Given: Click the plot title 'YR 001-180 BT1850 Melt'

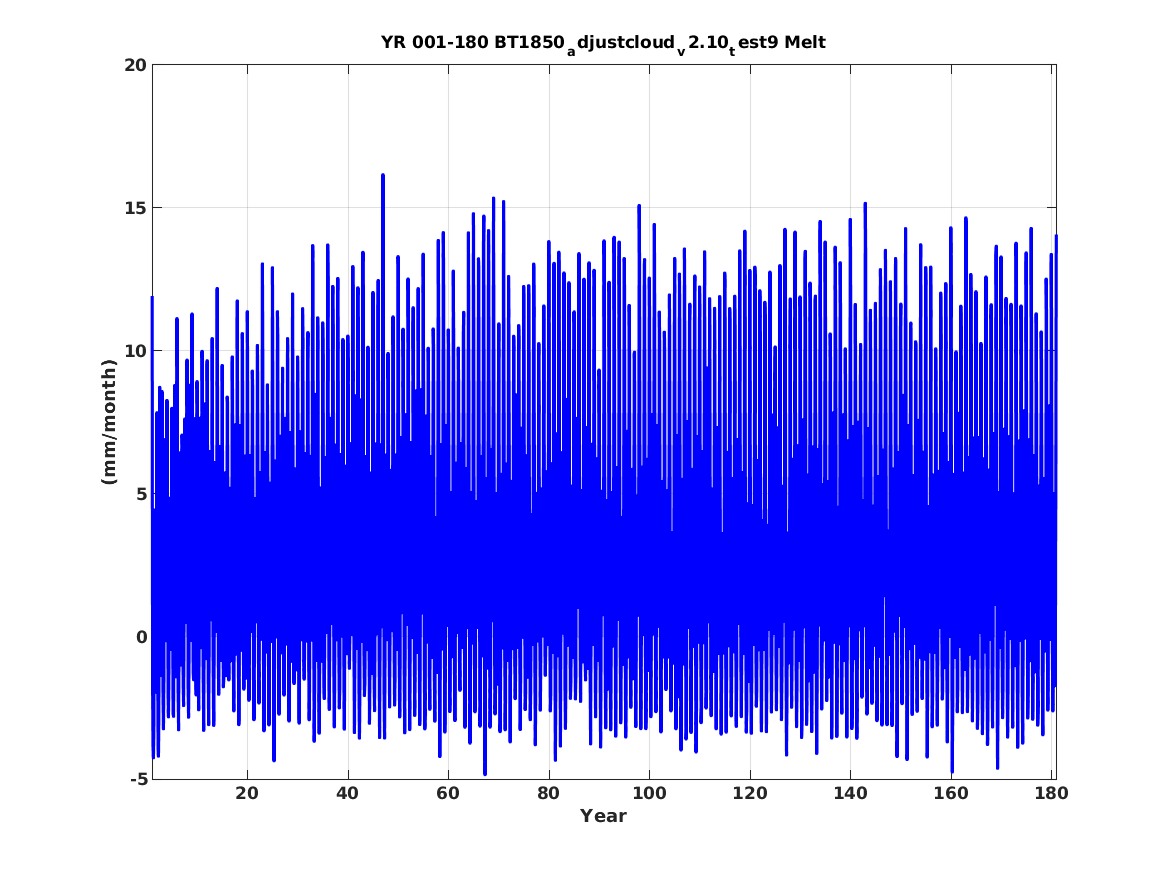Looking at the screenshot, I should [603, 43].
